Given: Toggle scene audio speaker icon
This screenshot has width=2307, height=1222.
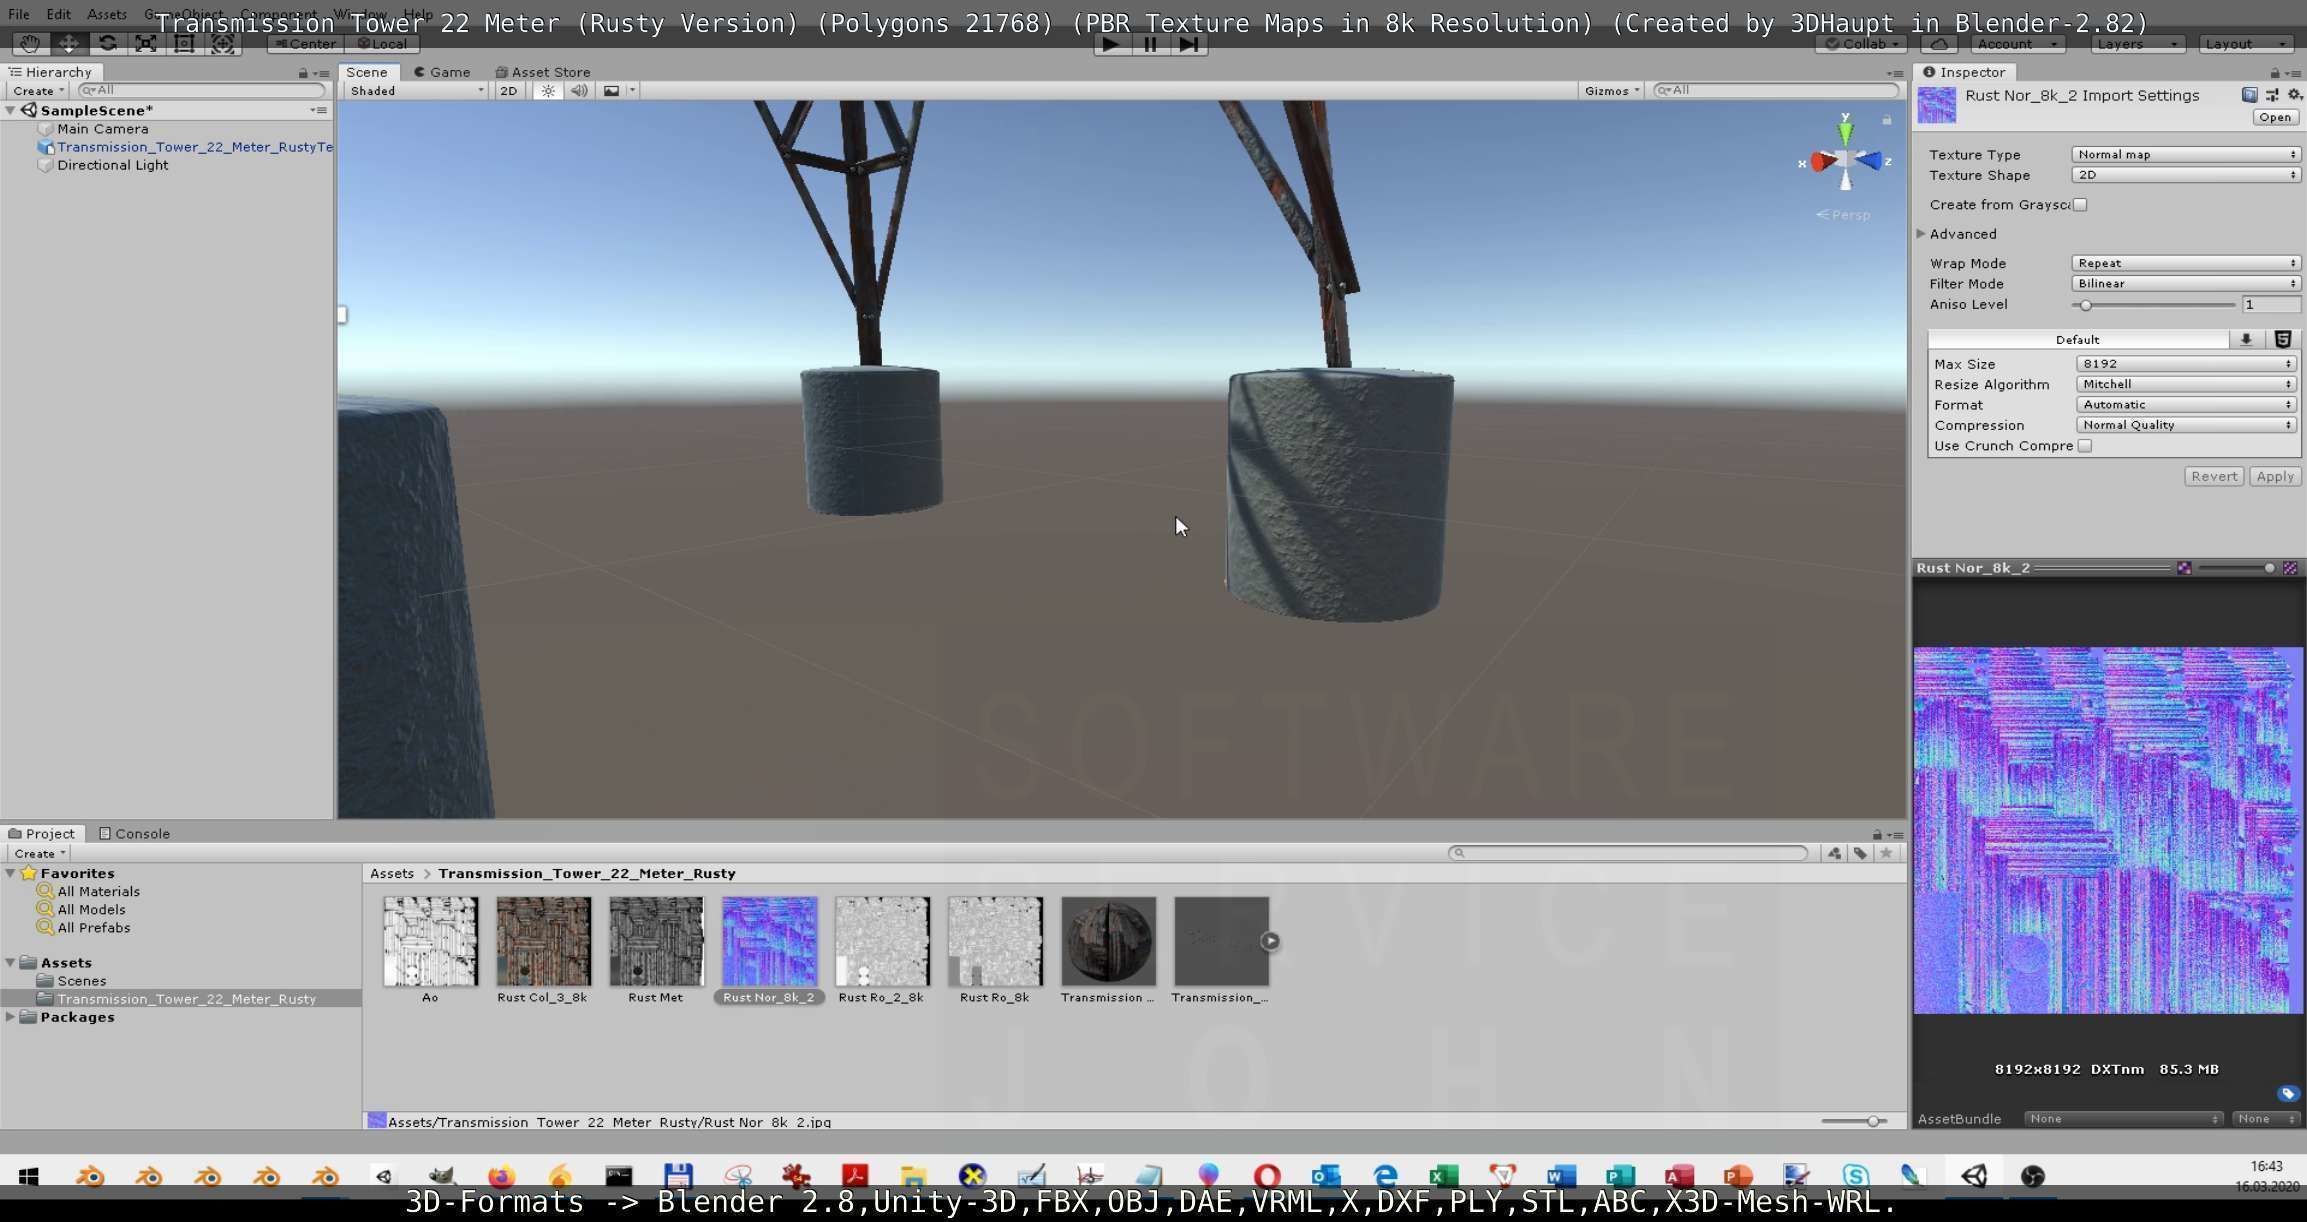Looking at the screenshot, I should click(579, 91).
